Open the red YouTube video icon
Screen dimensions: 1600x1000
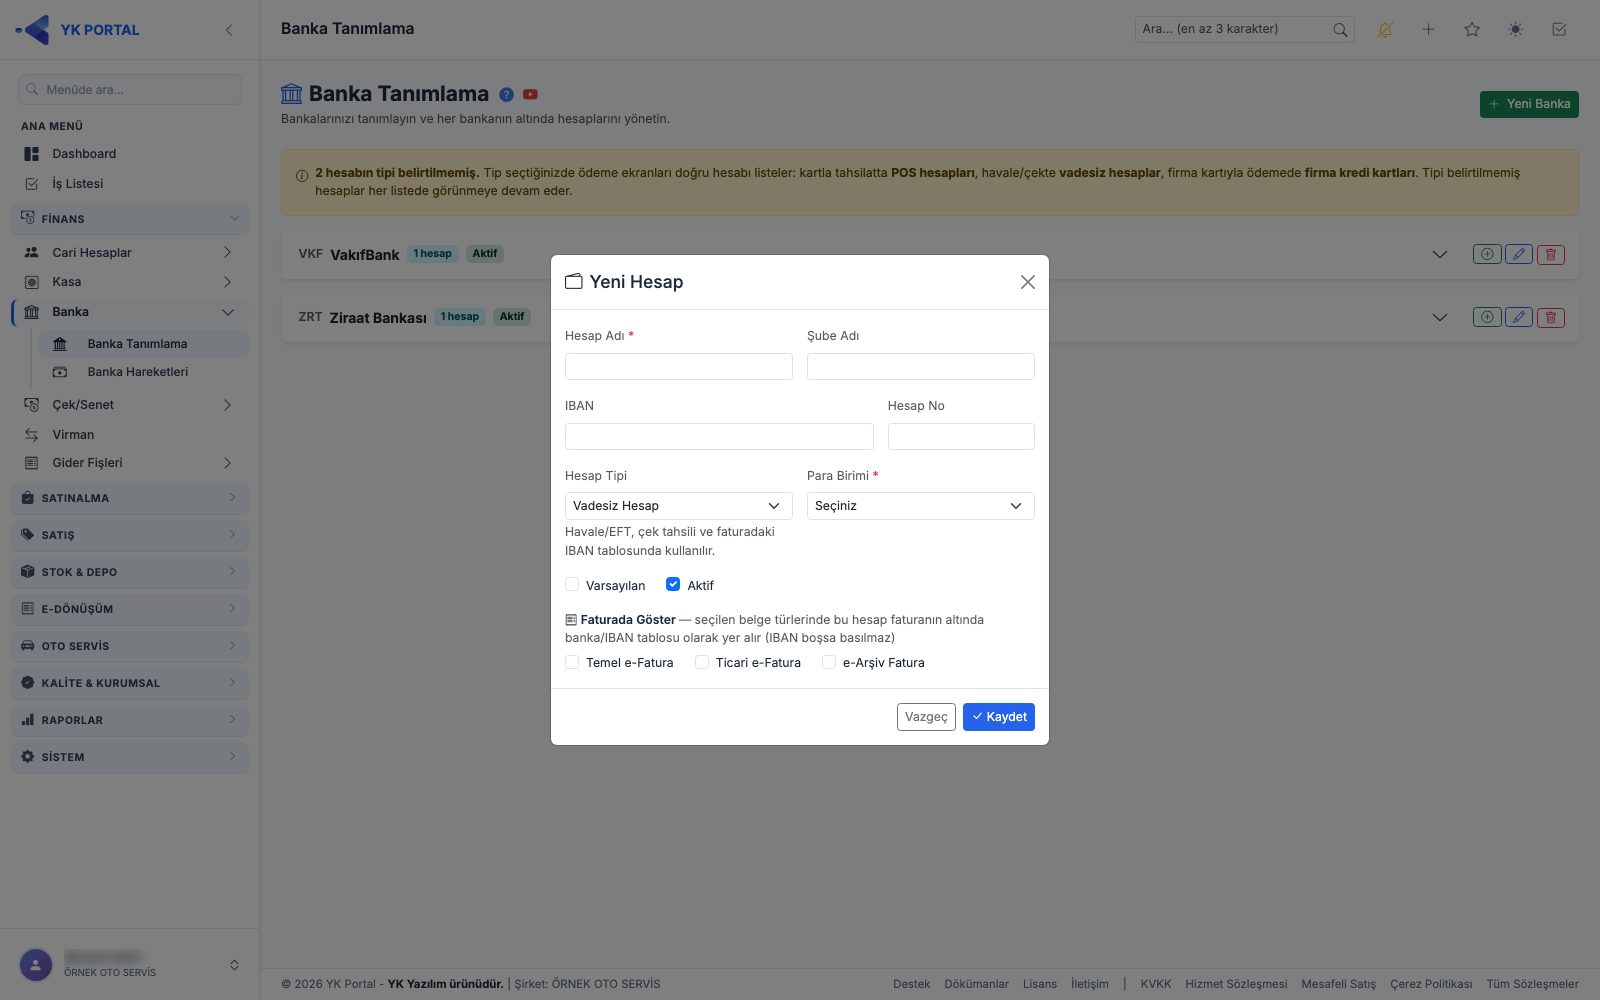point(531,95)
